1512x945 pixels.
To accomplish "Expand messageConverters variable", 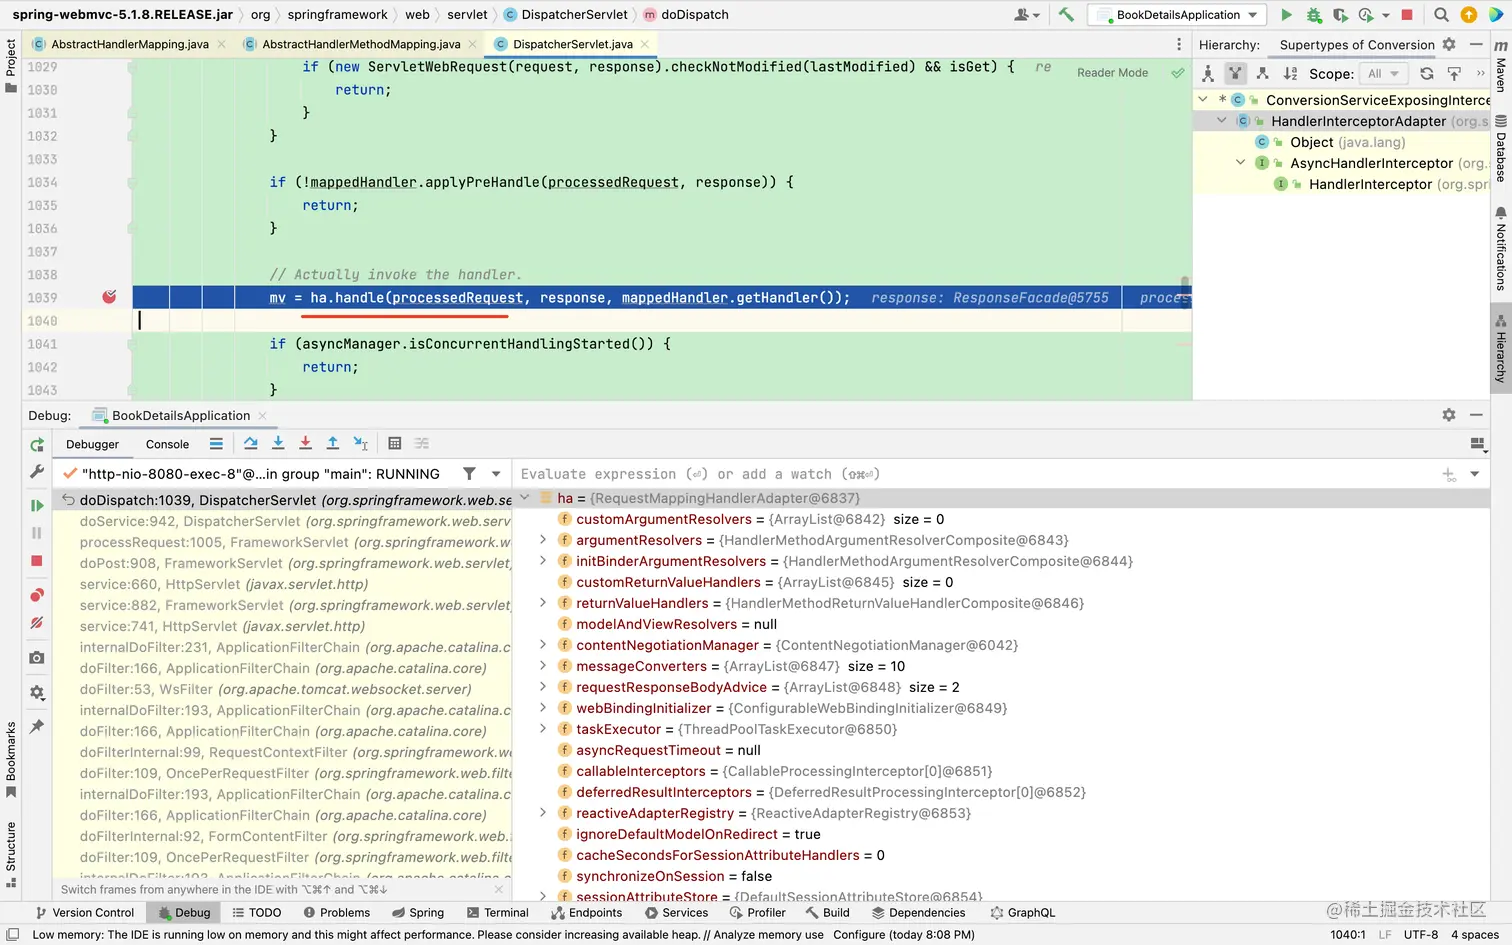I will click(543, 666).
